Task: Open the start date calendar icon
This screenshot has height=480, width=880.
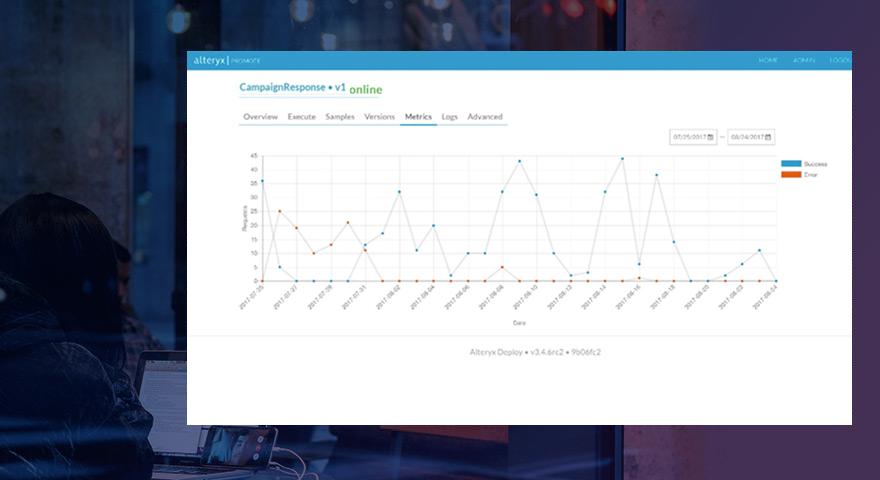Action: pos(710,137)
